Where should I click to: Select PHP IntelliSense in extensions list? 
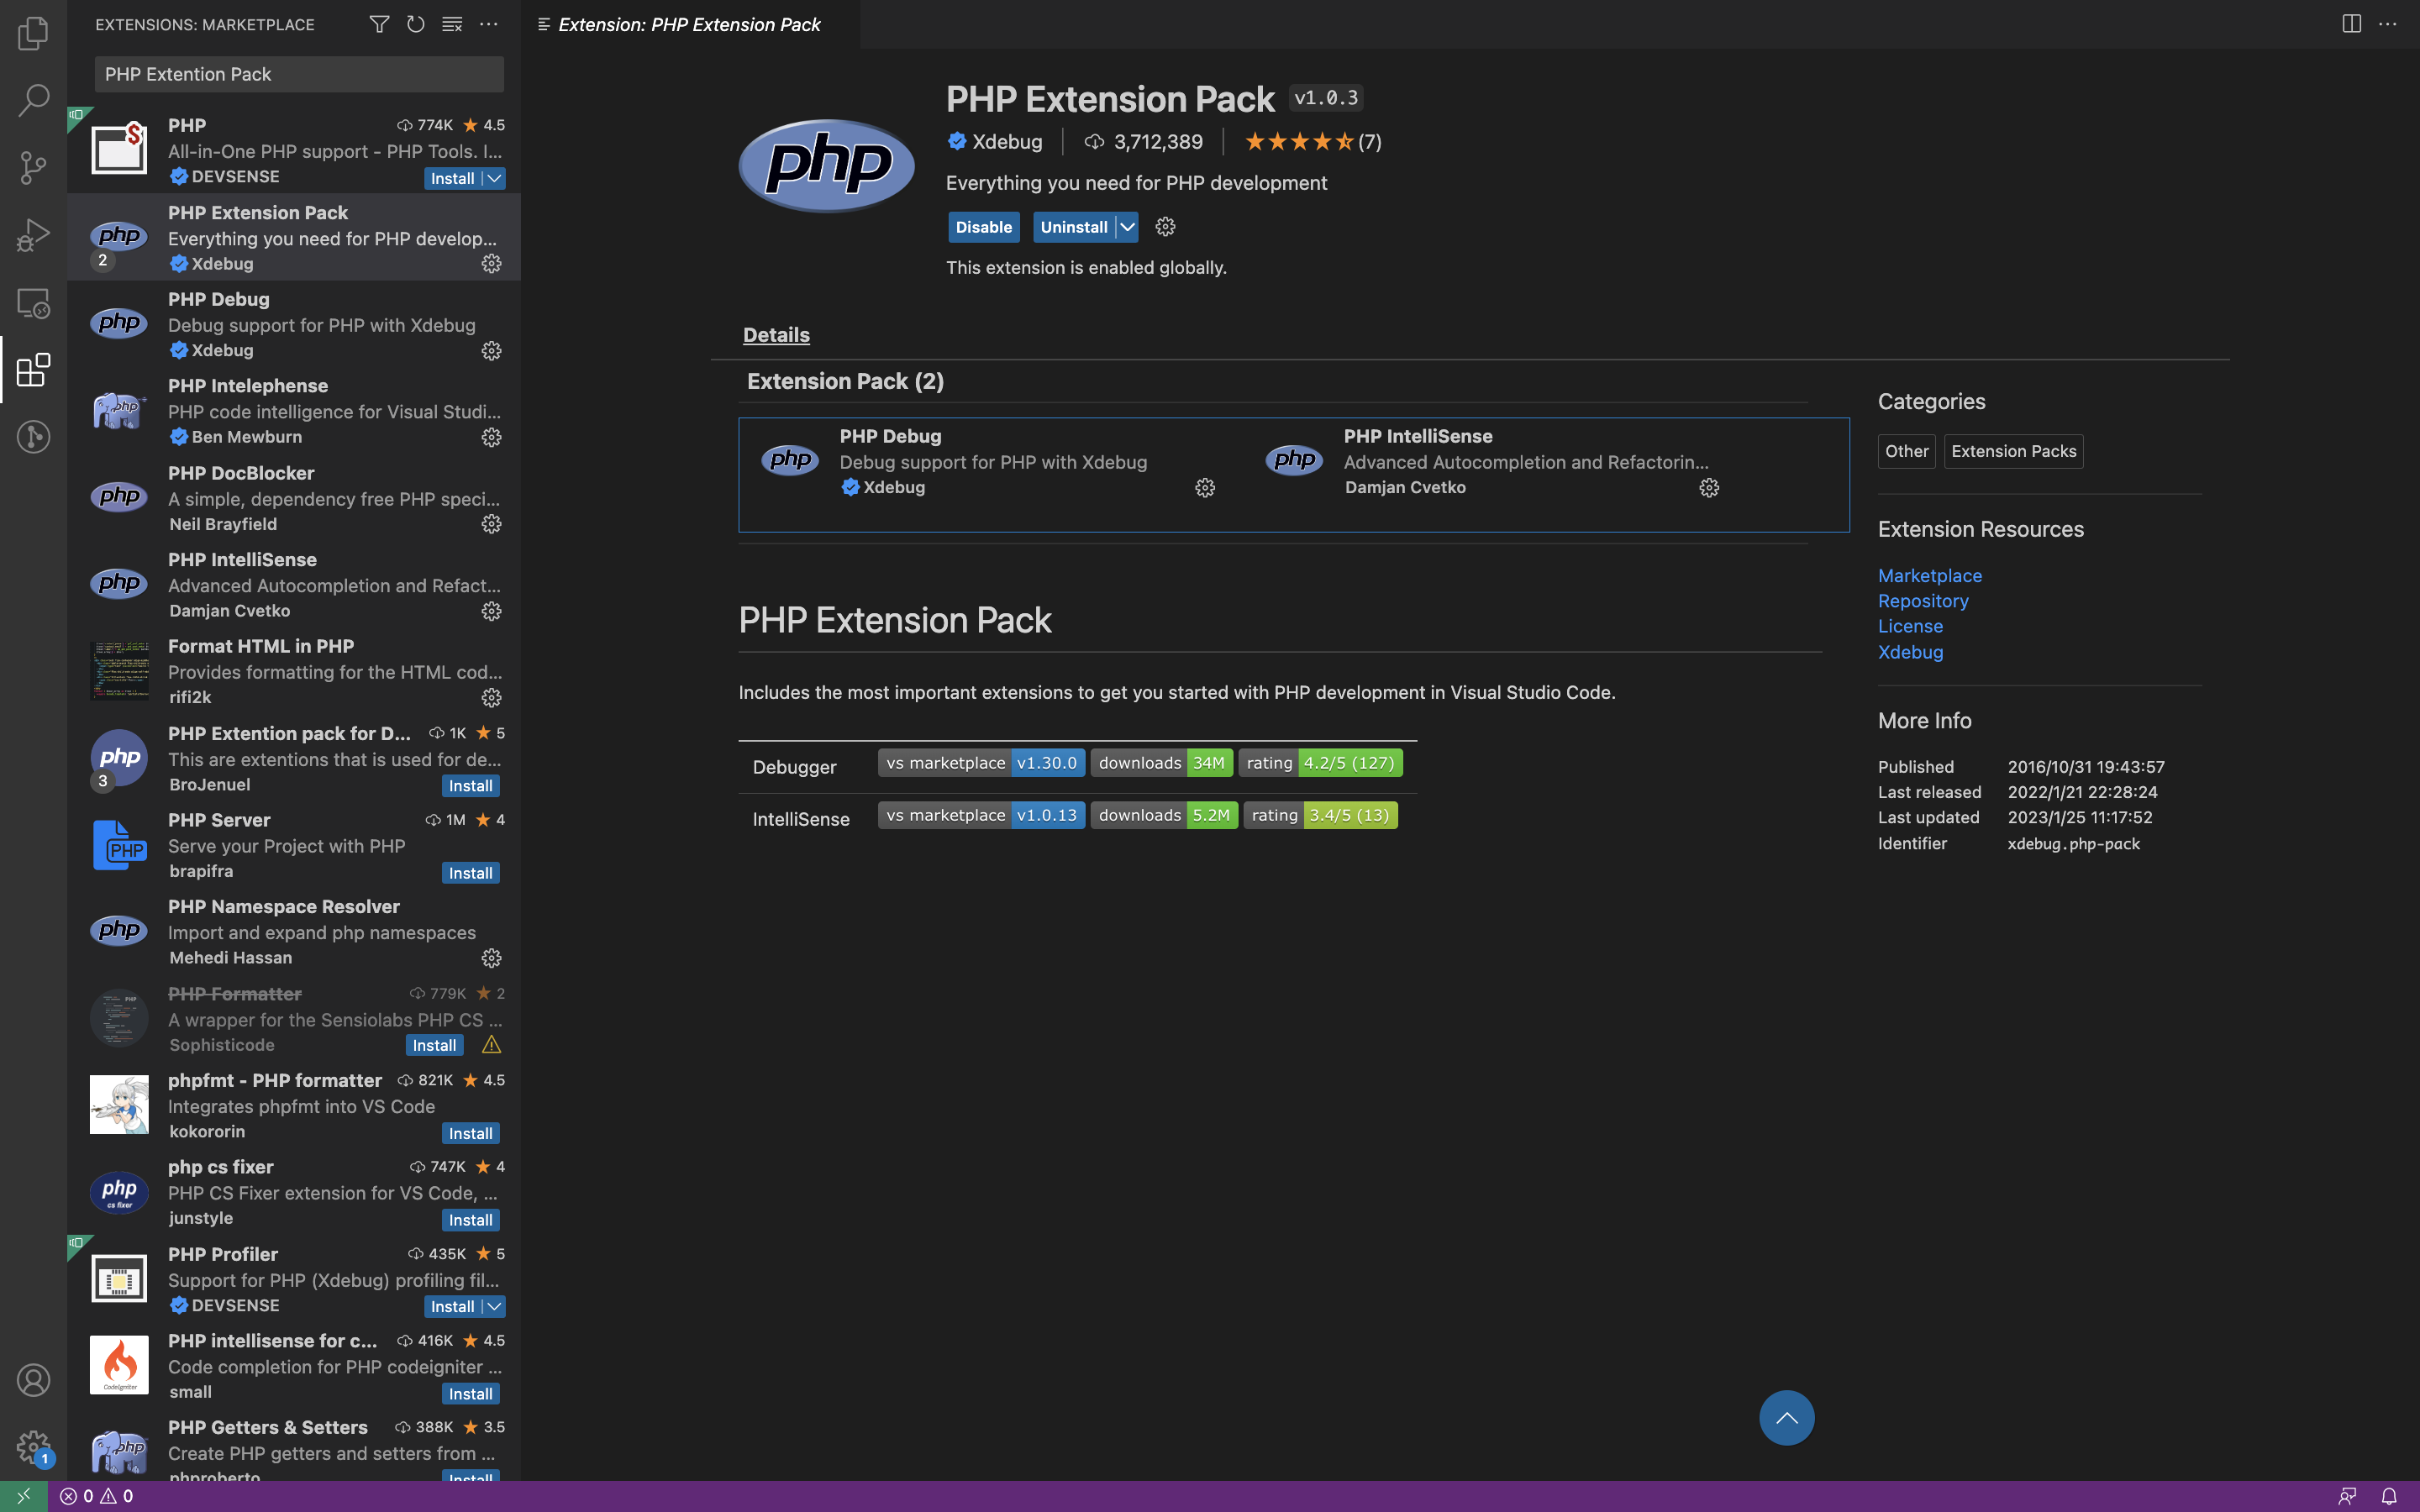294,584
